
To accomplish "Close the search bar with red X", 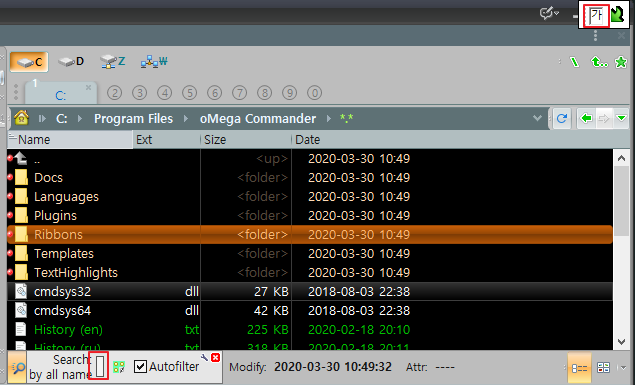I will point(215,357).
